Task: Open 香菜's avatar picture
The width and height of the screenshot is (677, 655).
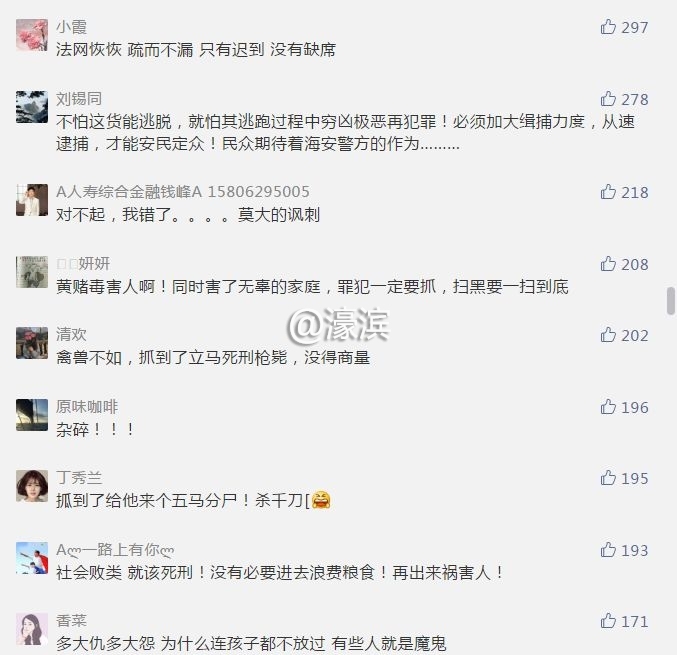Action: click(32, 629)
